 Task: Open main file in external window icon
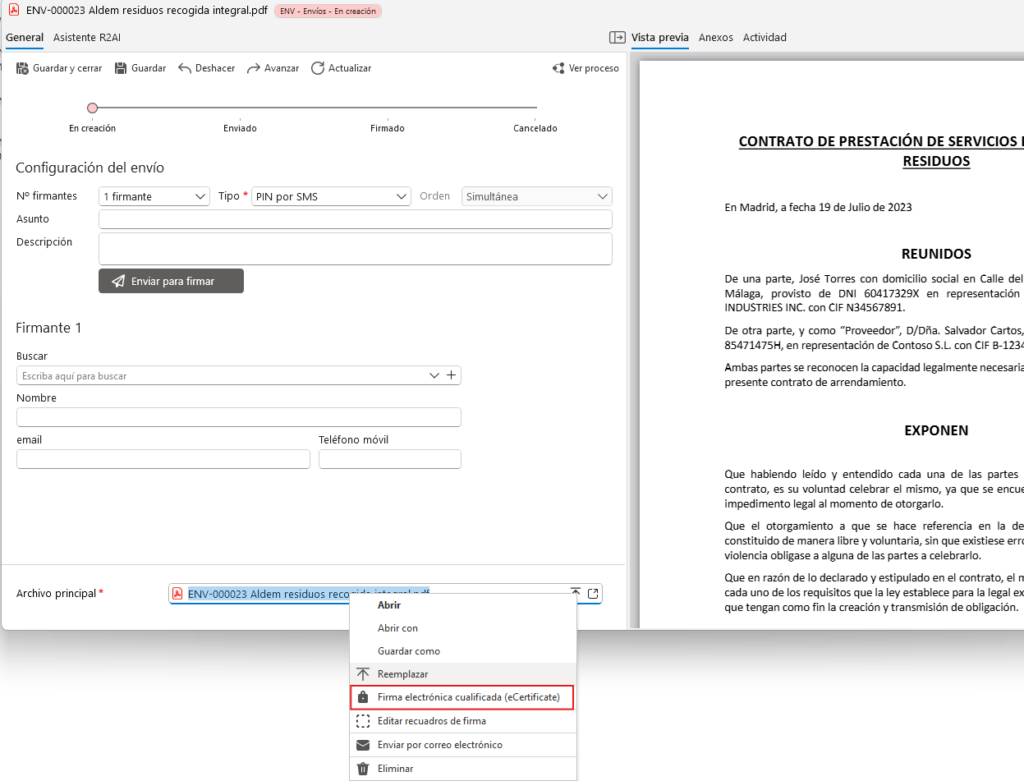[x=593, y=593]
